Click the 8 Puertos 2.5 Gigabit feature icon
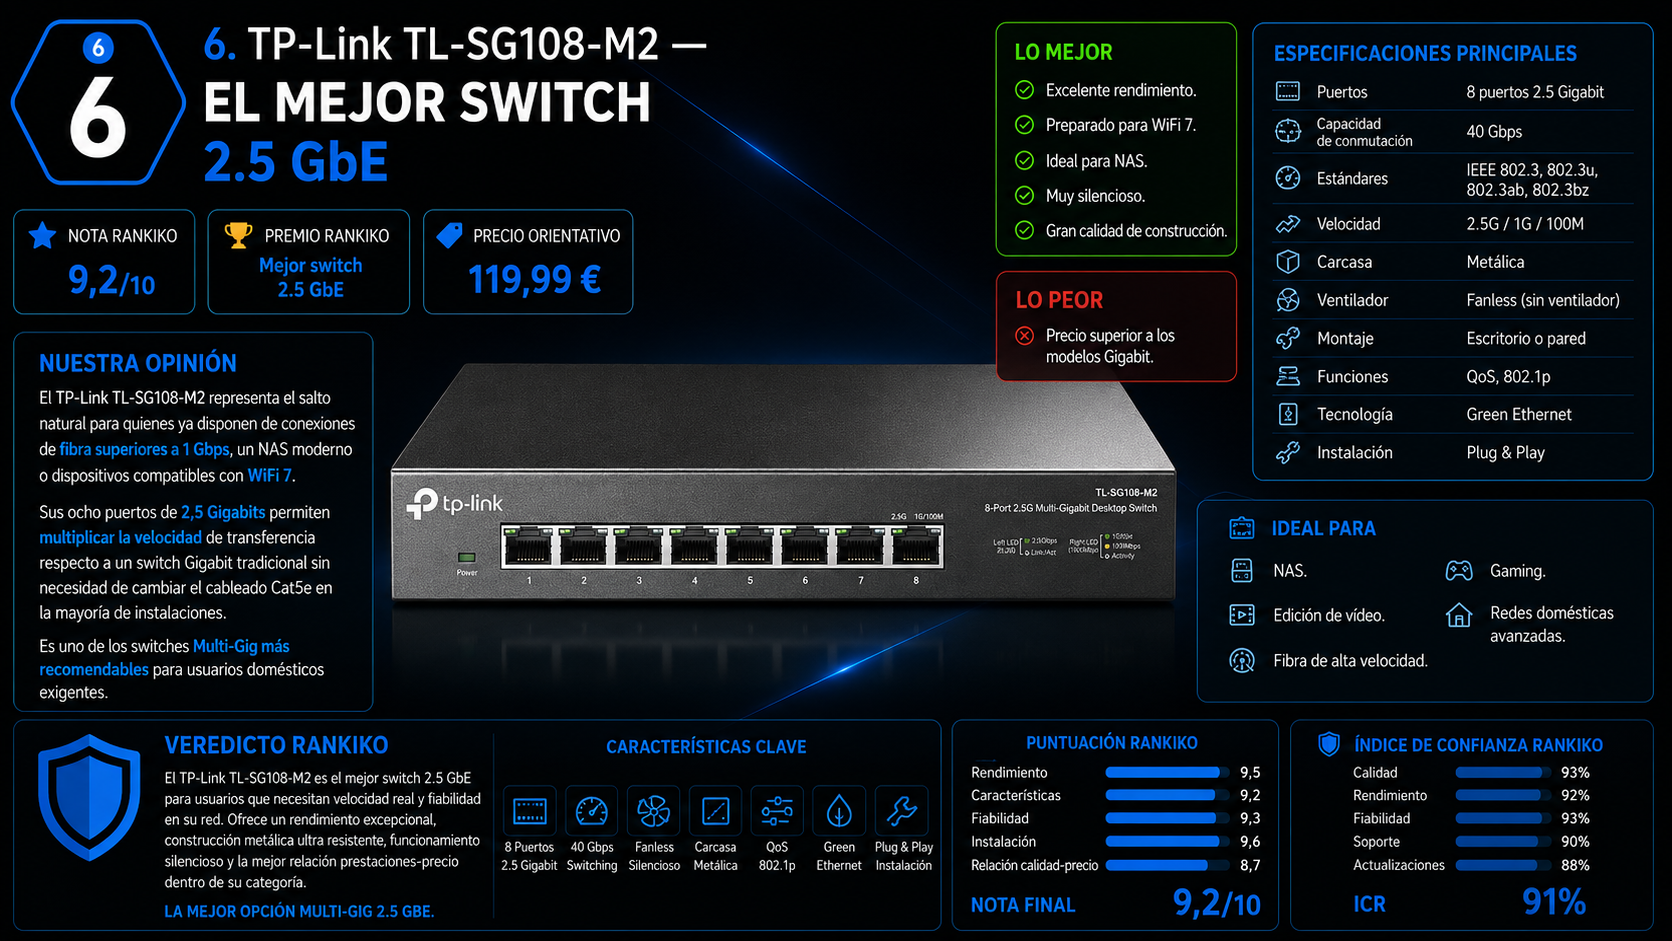Screen dimensions: 1672x941 [x=529, y=811]
